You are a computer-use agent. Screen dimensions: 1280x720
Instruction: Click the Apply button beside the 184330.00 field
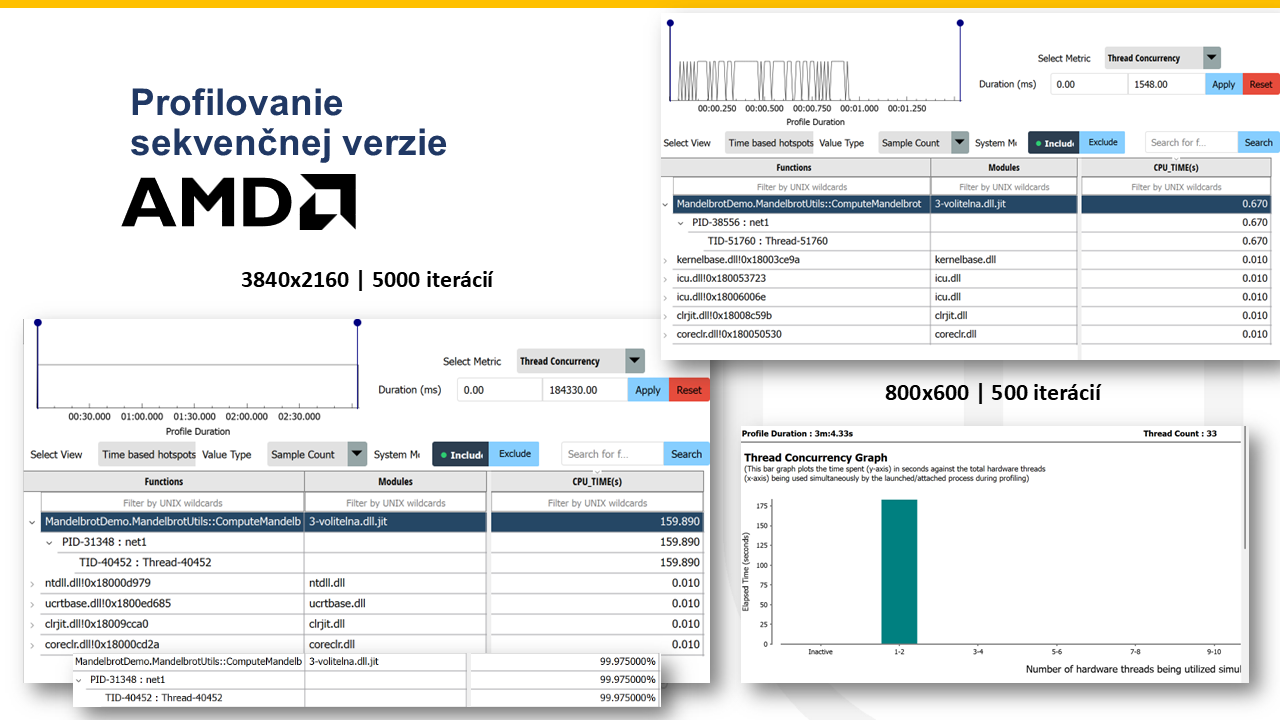tap(648, 390)
